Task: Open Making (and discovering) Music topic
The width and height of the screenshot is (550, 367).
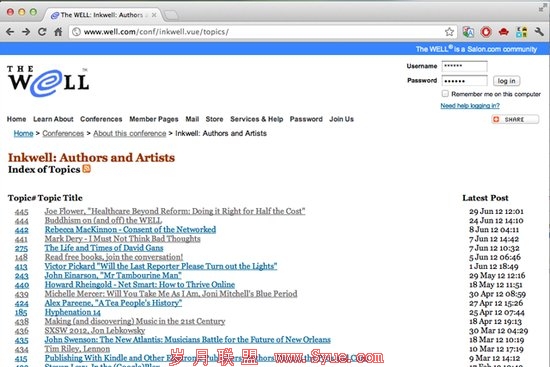Action: point(135,321)
